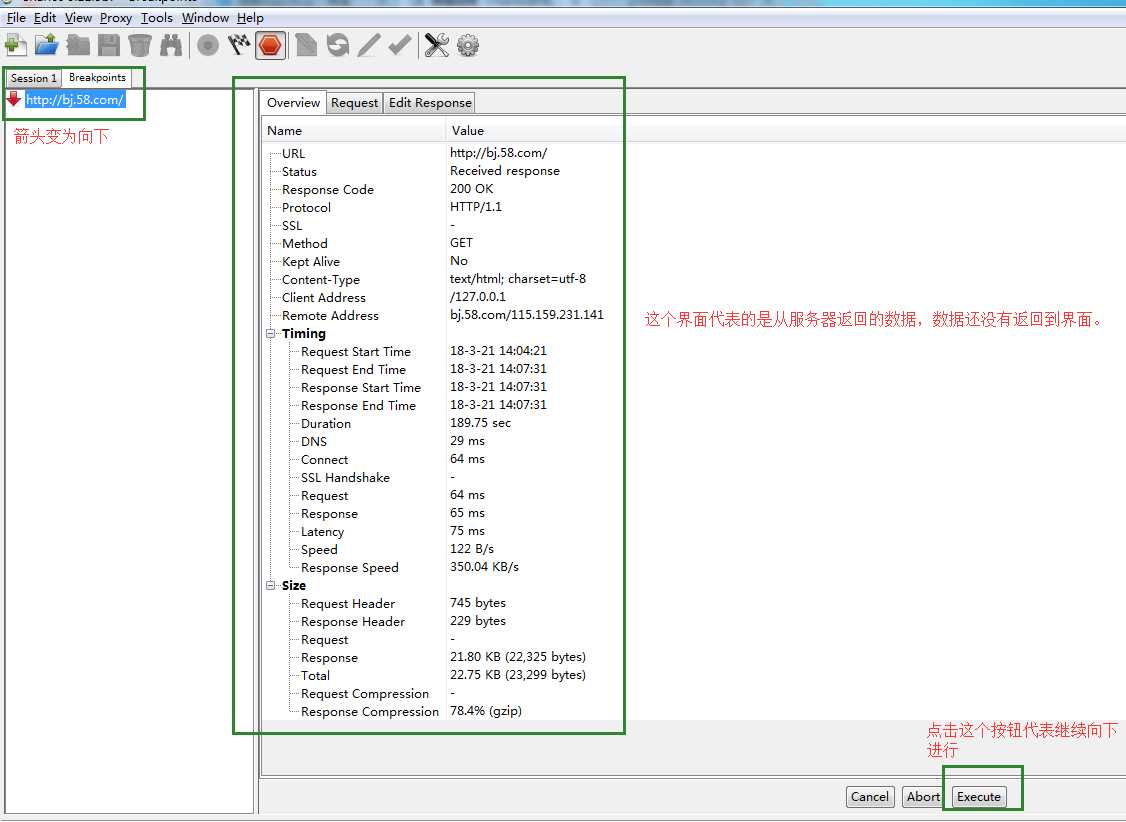Click the round record button in the toolbar
Viewport: 1126px width, 822px height.
[208, 45]
